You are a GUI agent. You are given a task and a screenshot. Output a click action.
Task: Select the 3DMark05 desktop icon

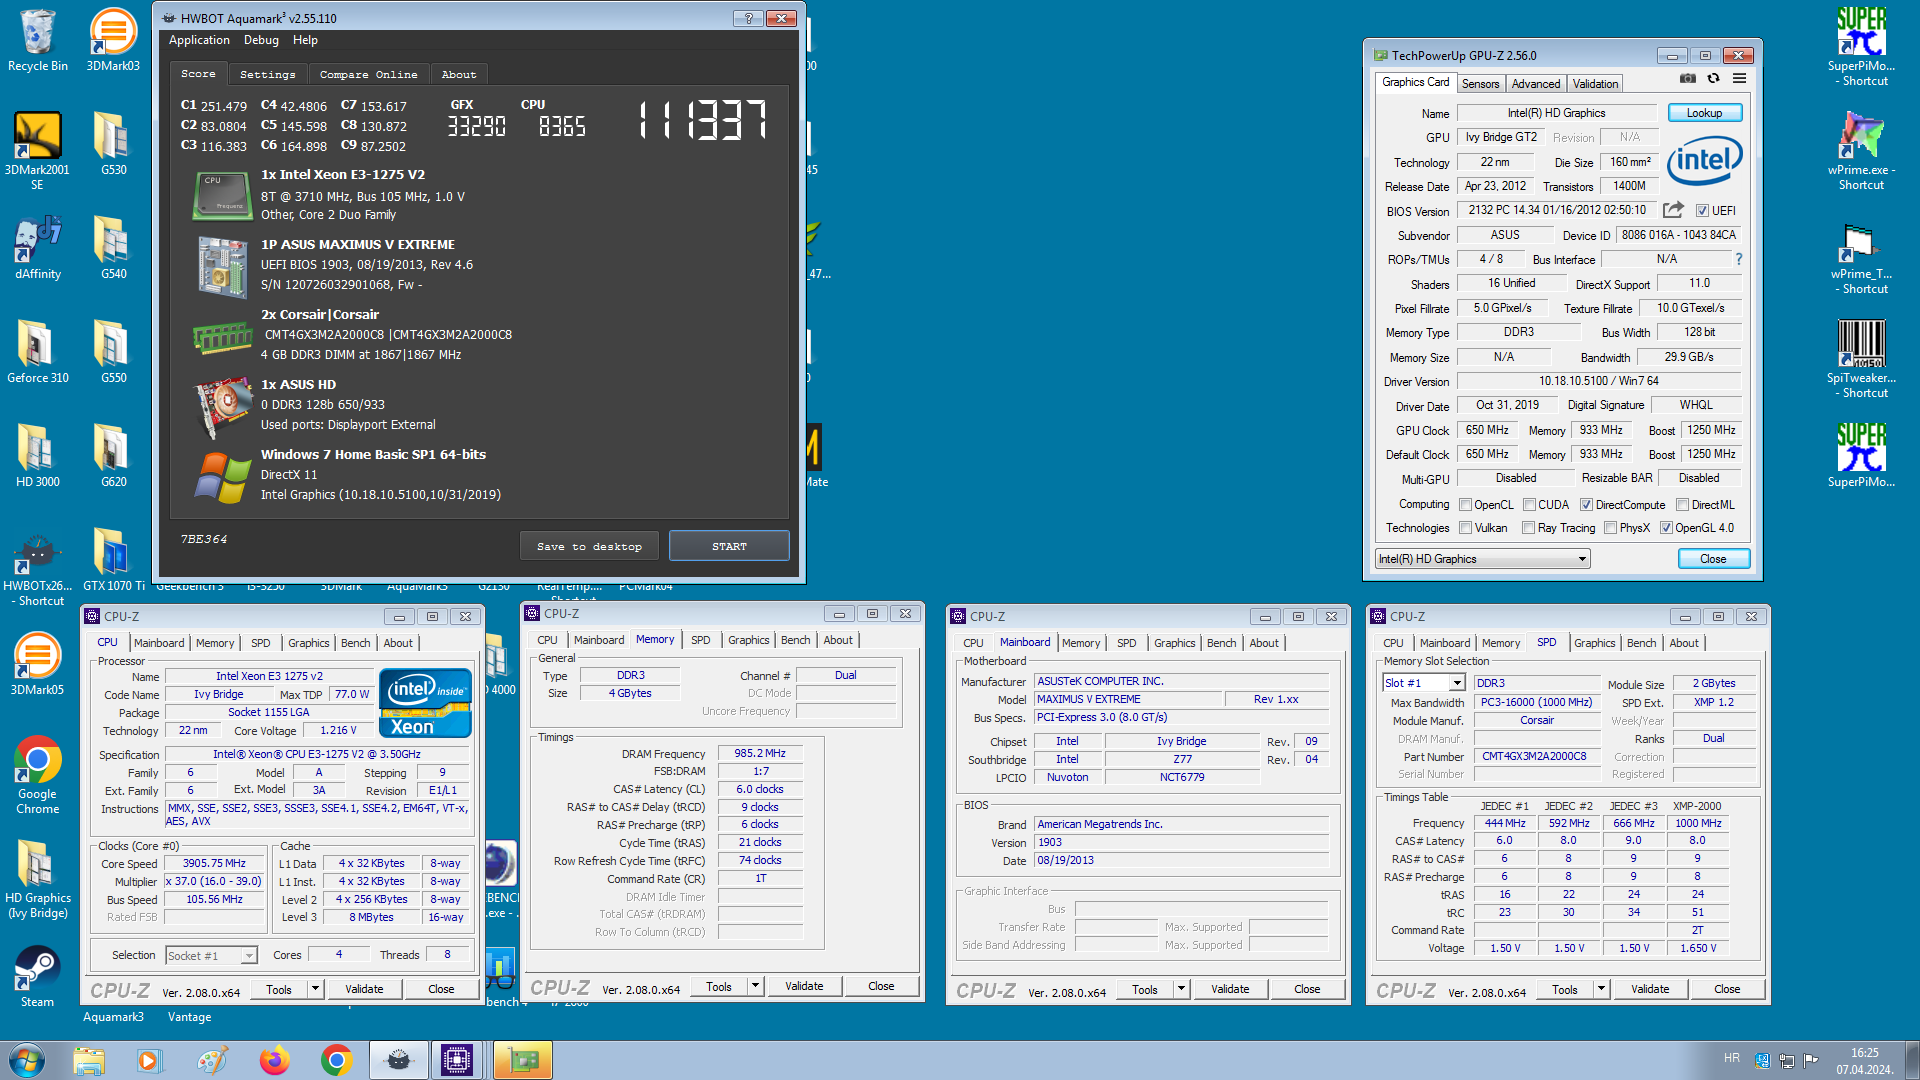[x=37, y=665]
